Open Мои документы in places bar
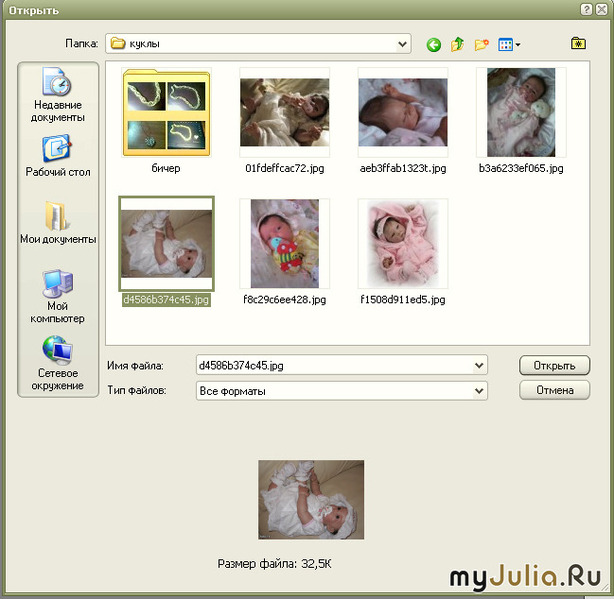This screenshot has width=614, height=599. pyautogui.click(x=58, y=223)
